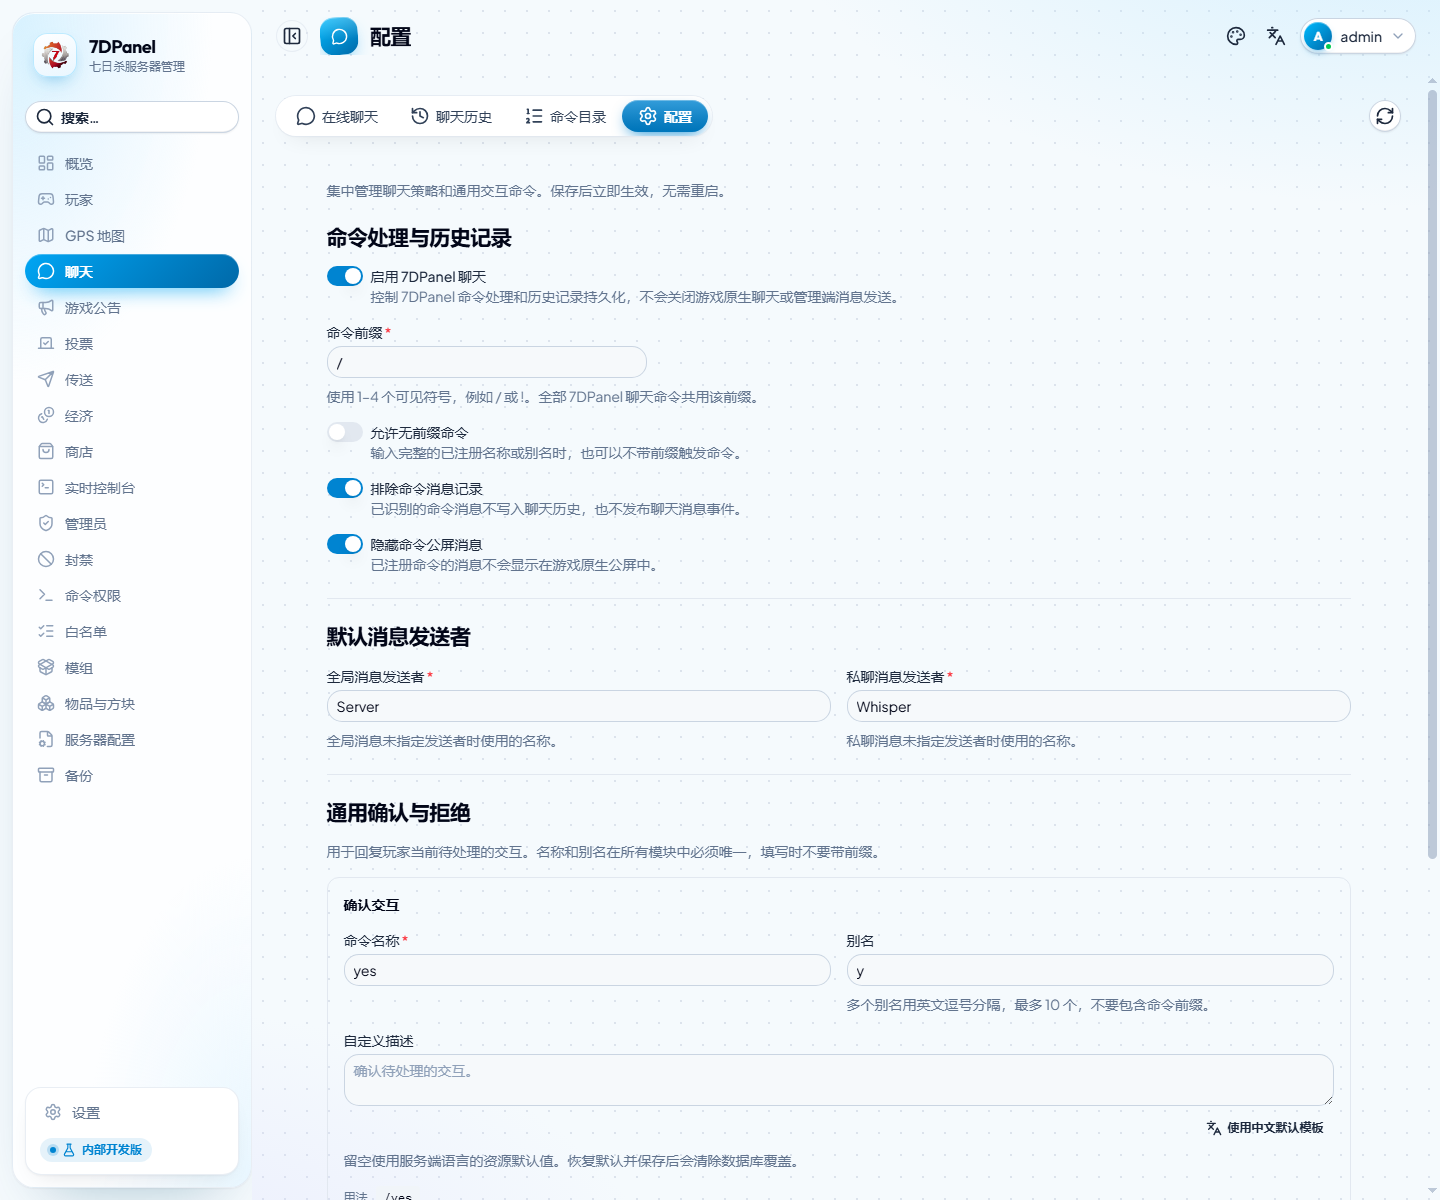
Task: Open GPS 地图 page
Action: pos(132,236)
